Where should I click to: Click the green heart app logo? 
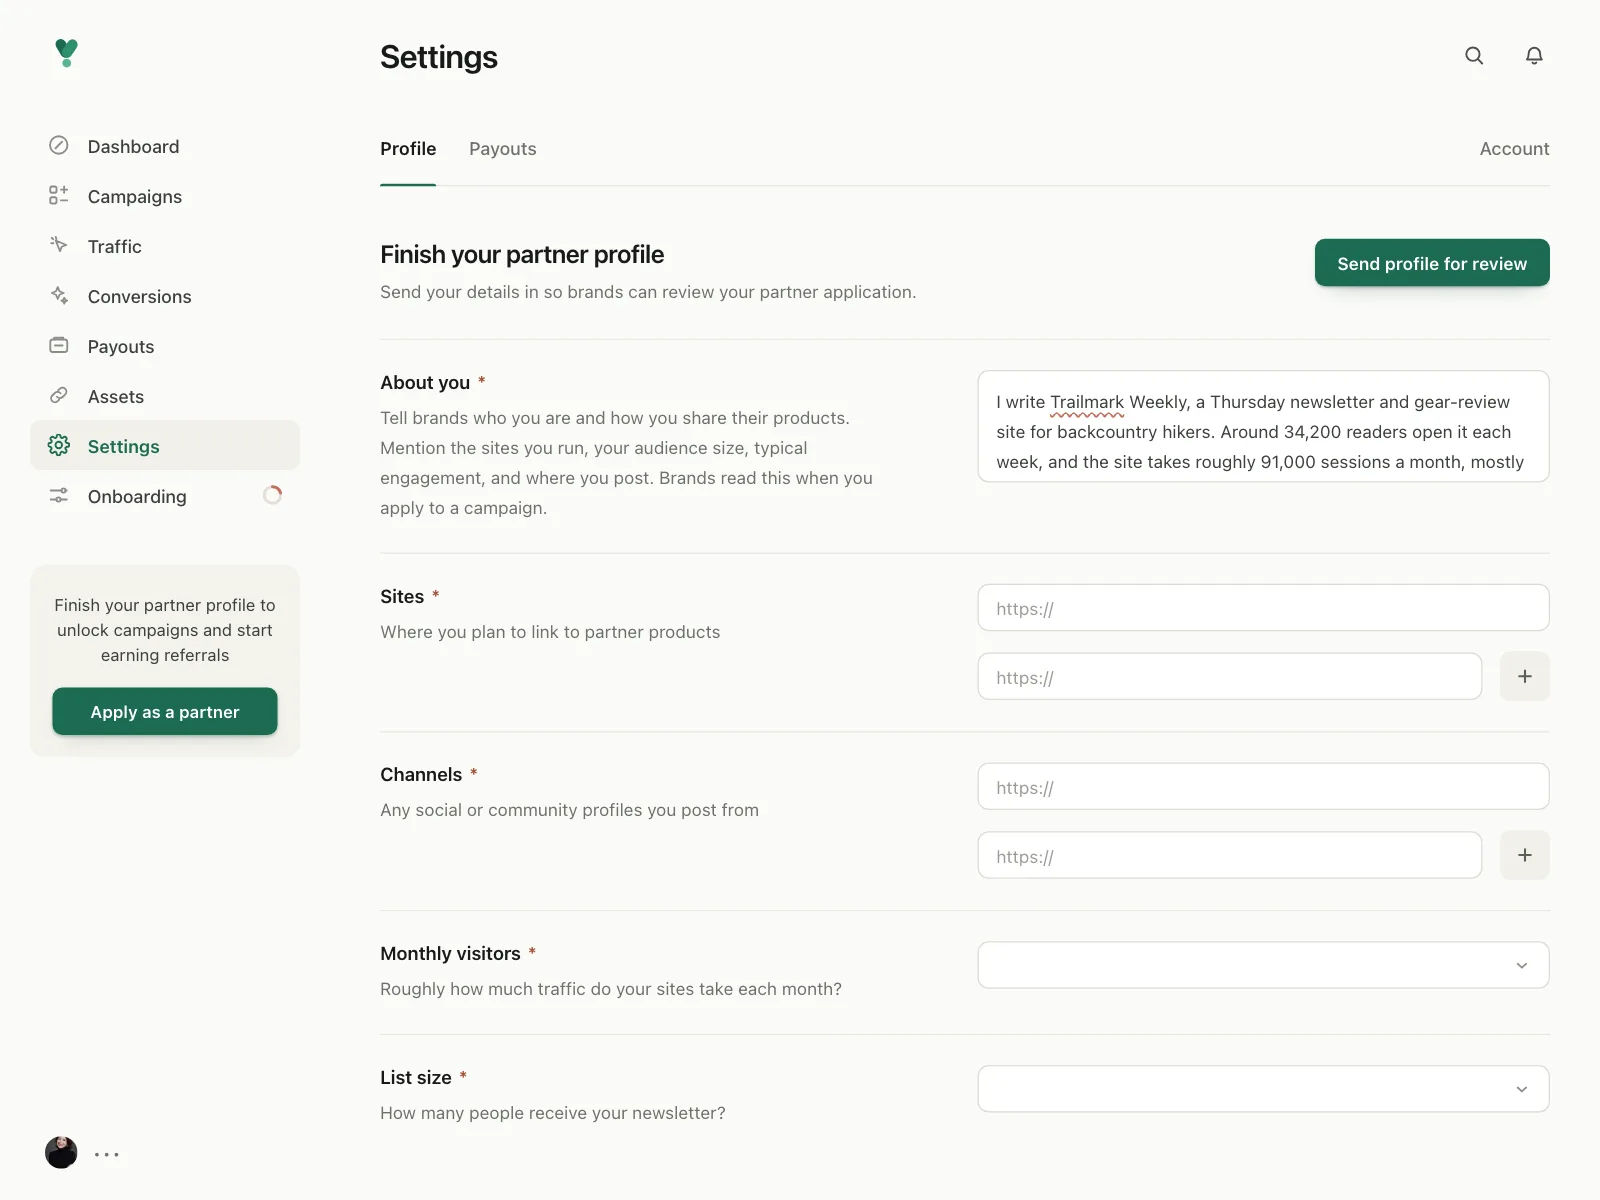coord(66,53)
